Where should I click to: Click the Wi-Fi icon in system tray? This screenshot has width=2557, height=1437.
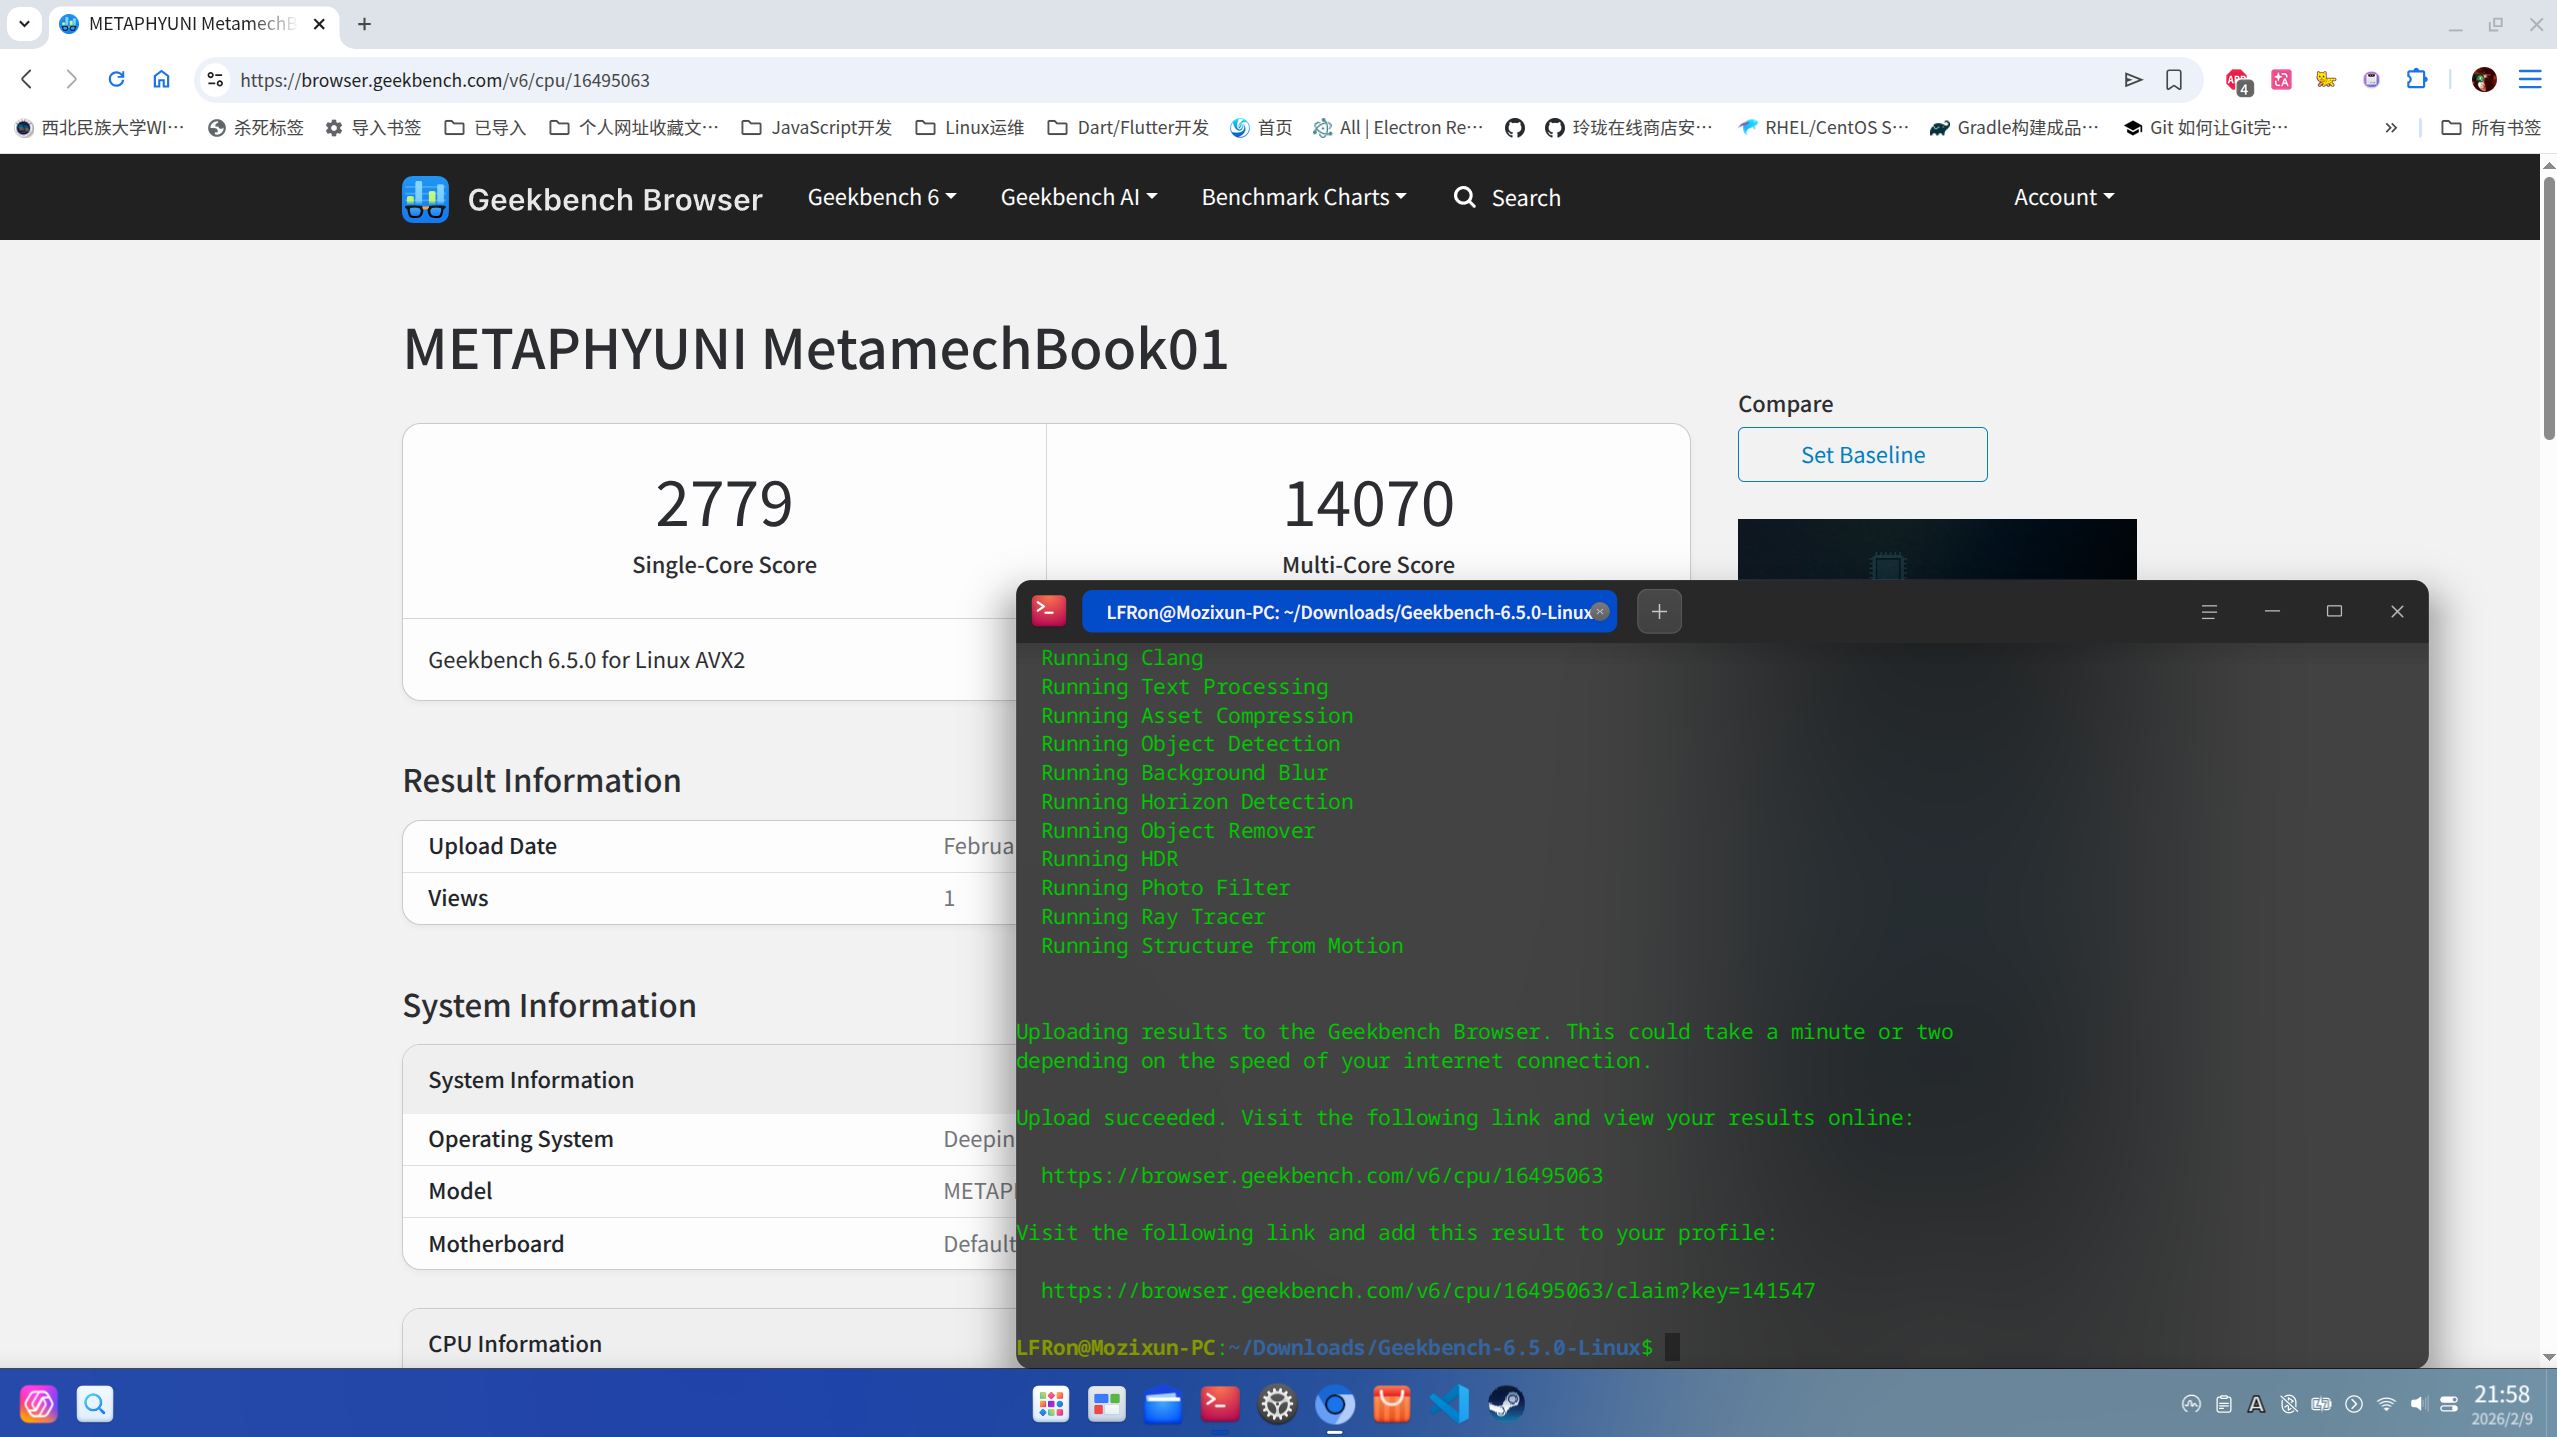pos(2386,1404)
